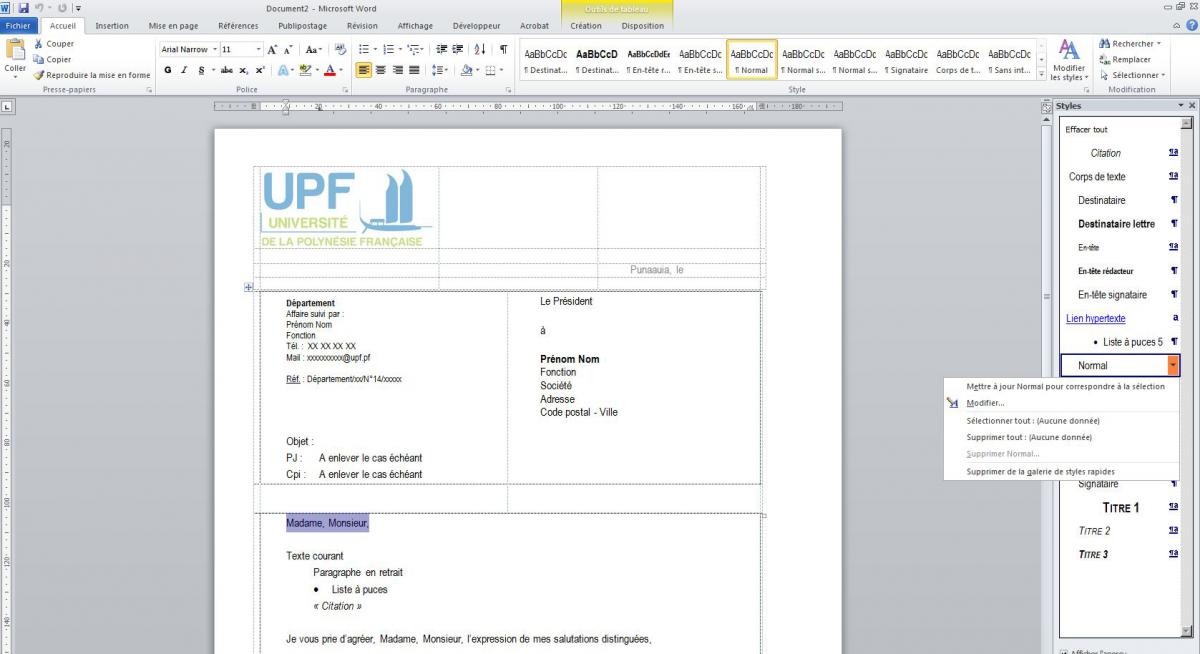Switch to the Mise en page tab
Viewport: 1200px width, 654px height.
coord(173,26)
